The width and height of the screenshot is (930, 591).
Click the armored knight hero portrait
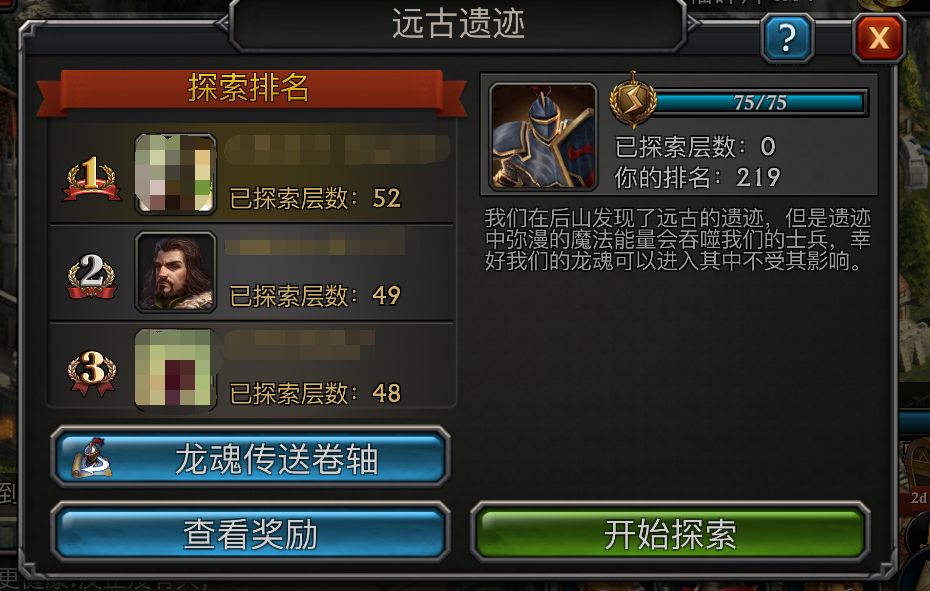point(543,136)
